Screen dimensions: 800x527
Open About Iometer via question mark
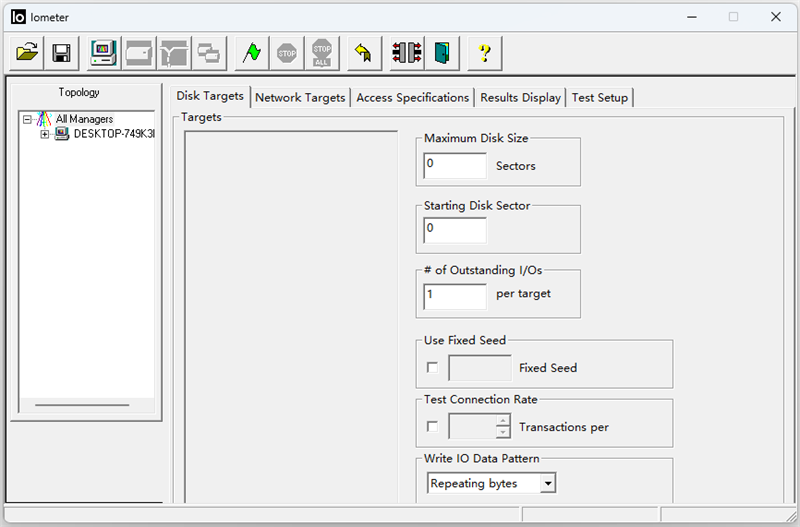point(485,53)
